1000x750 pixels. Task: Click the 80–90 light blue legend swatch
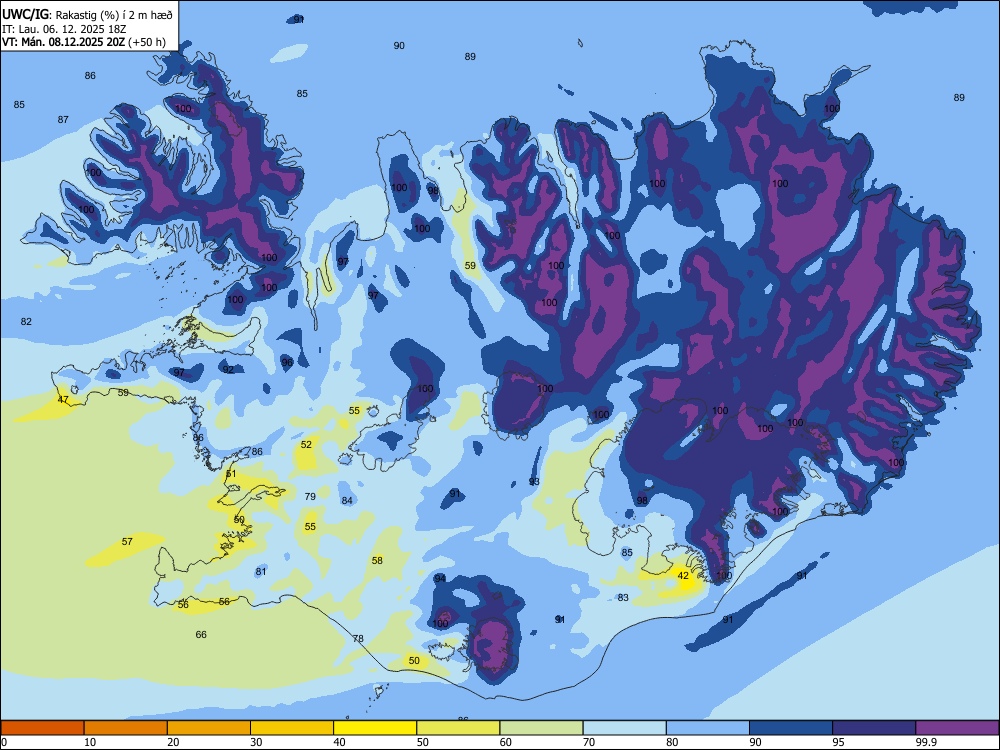click(x=708, y=728)
